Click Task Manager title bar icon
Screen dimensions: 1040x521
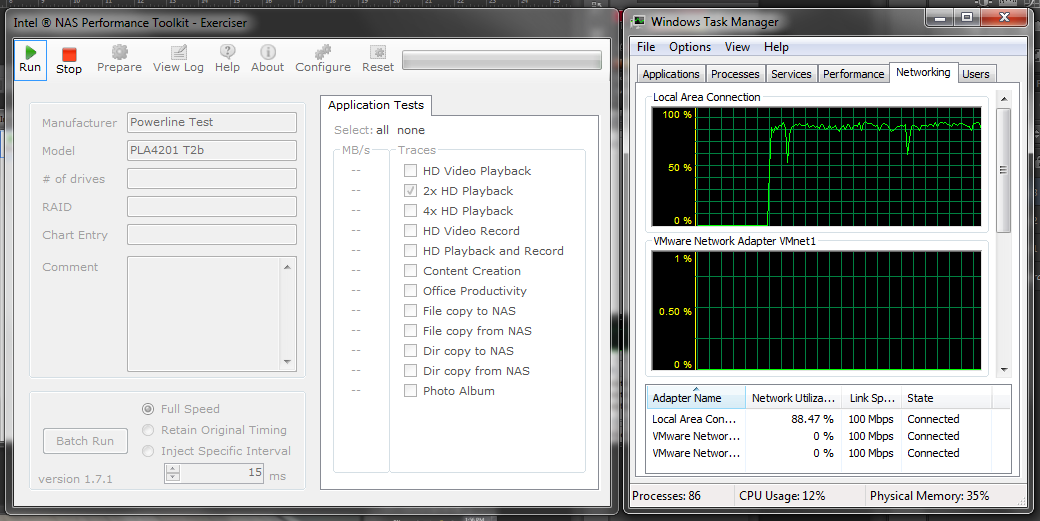(x=639, y=21)
